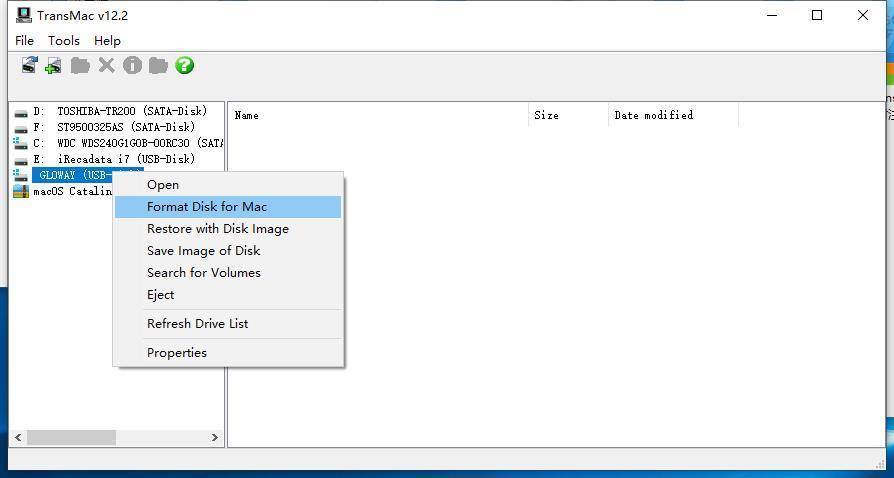Sort by the Name column header
Viewport: 894px width, 478px height.
(379, 115)
